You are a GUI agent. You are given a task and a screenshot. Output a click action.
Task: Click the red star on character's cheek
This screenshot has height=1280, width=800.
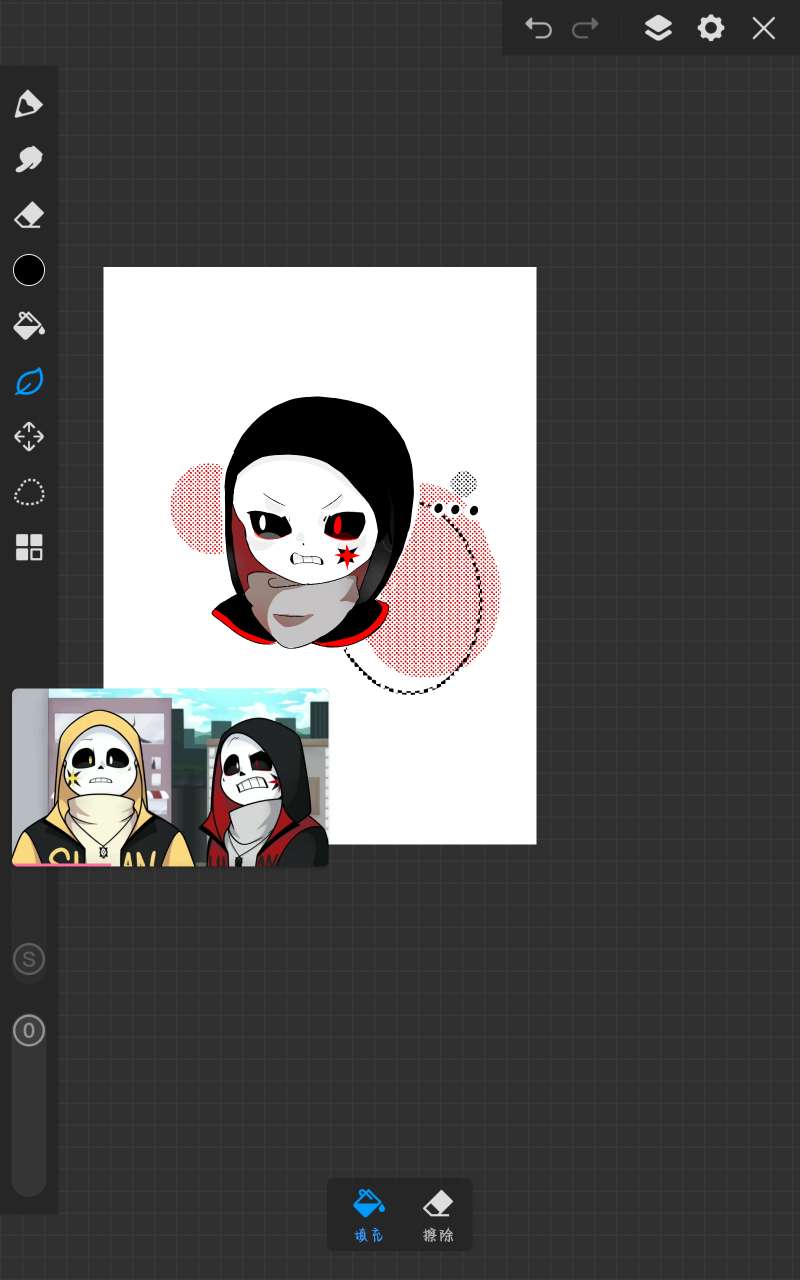(347, 556)
